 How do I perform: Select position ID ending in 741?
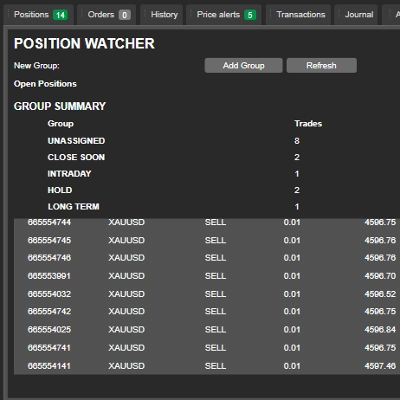(x=49, y=348)
